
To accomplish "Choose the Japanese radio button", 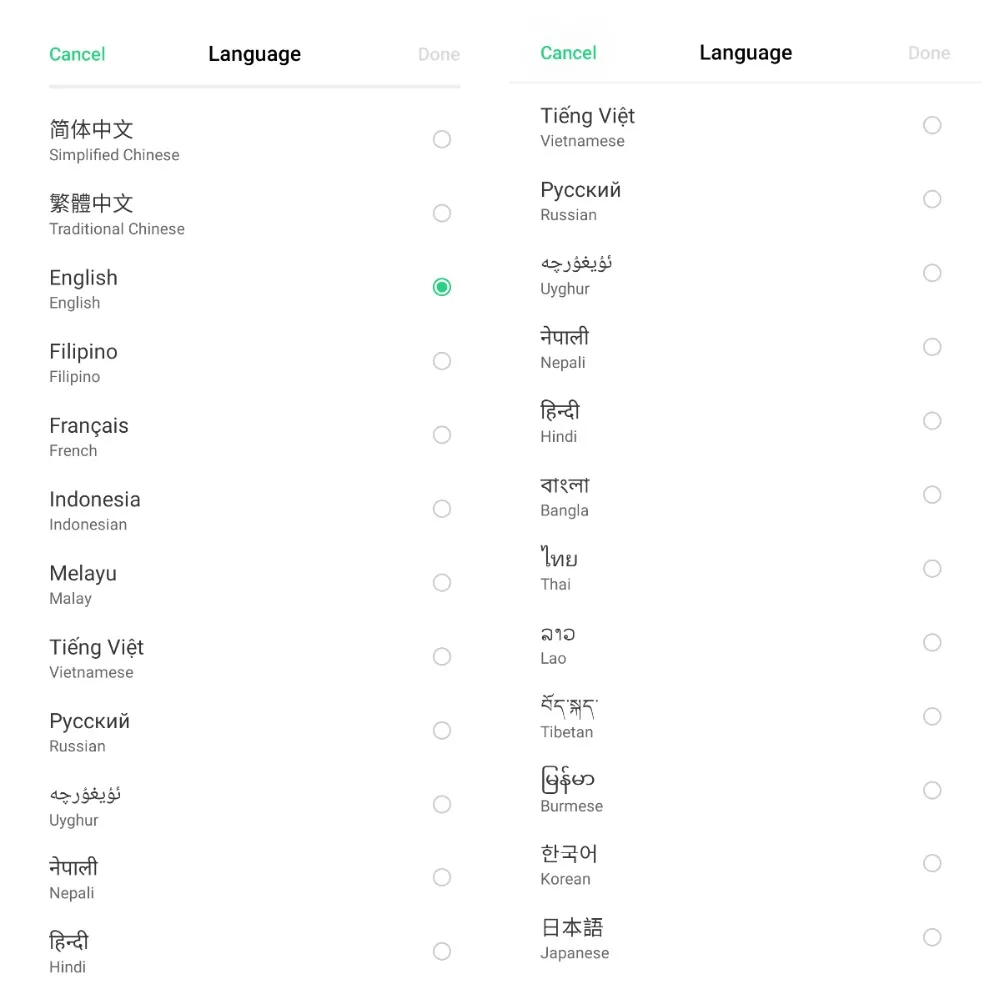I will [x=932, y=938].
